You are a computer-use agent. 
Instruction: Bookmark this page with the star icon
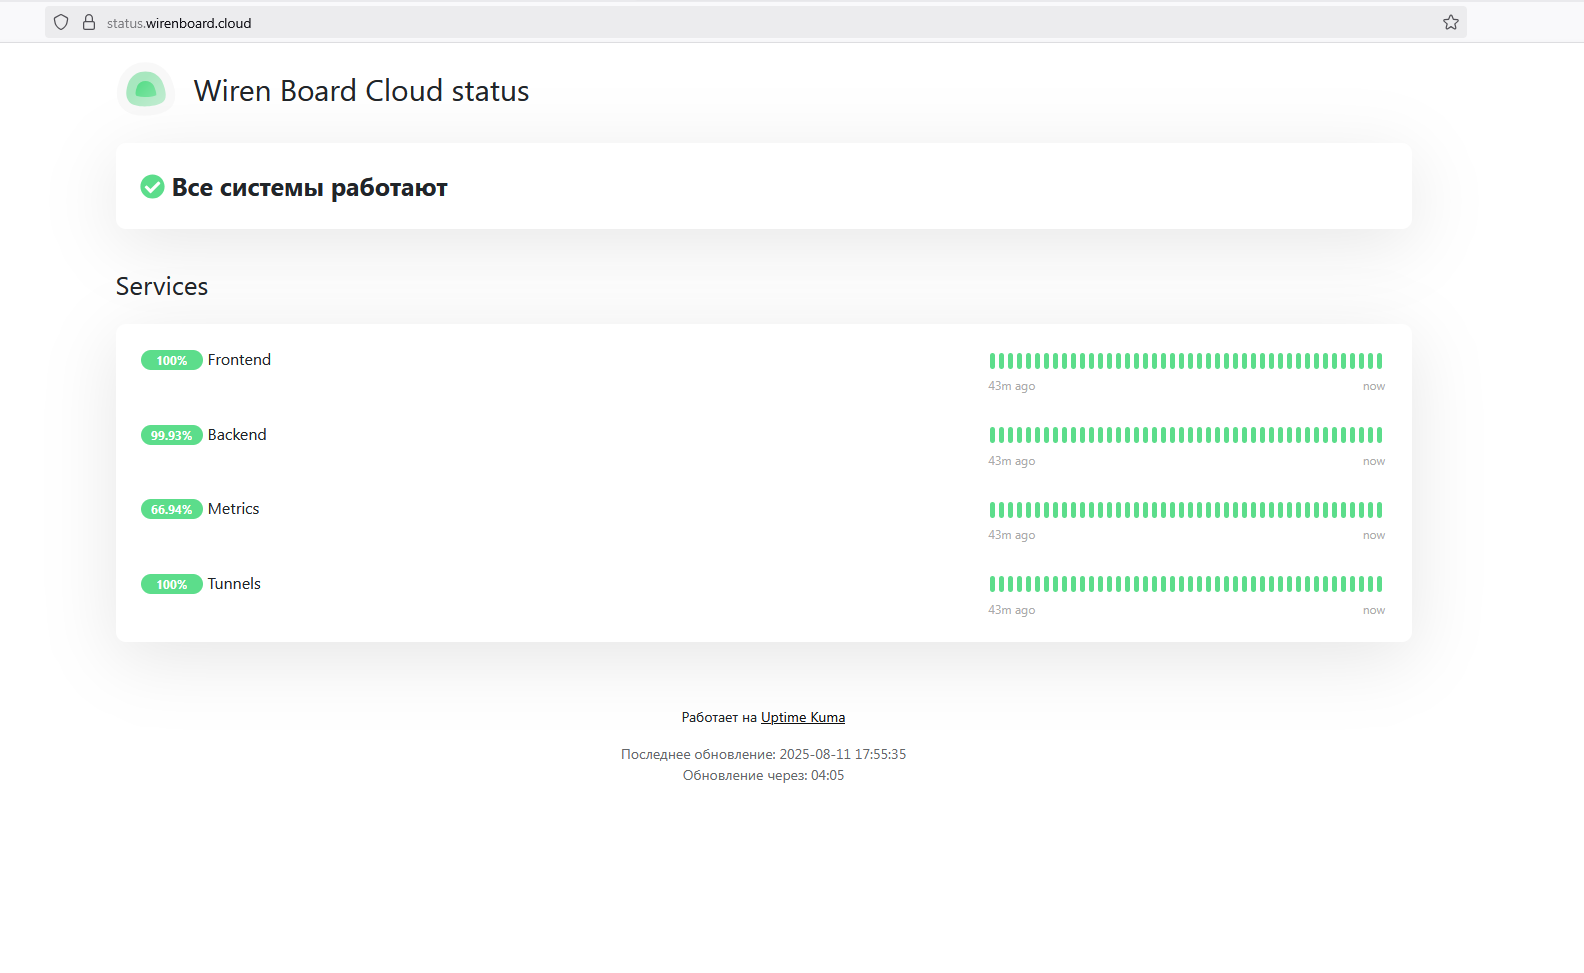click(x=1451, y=22)
